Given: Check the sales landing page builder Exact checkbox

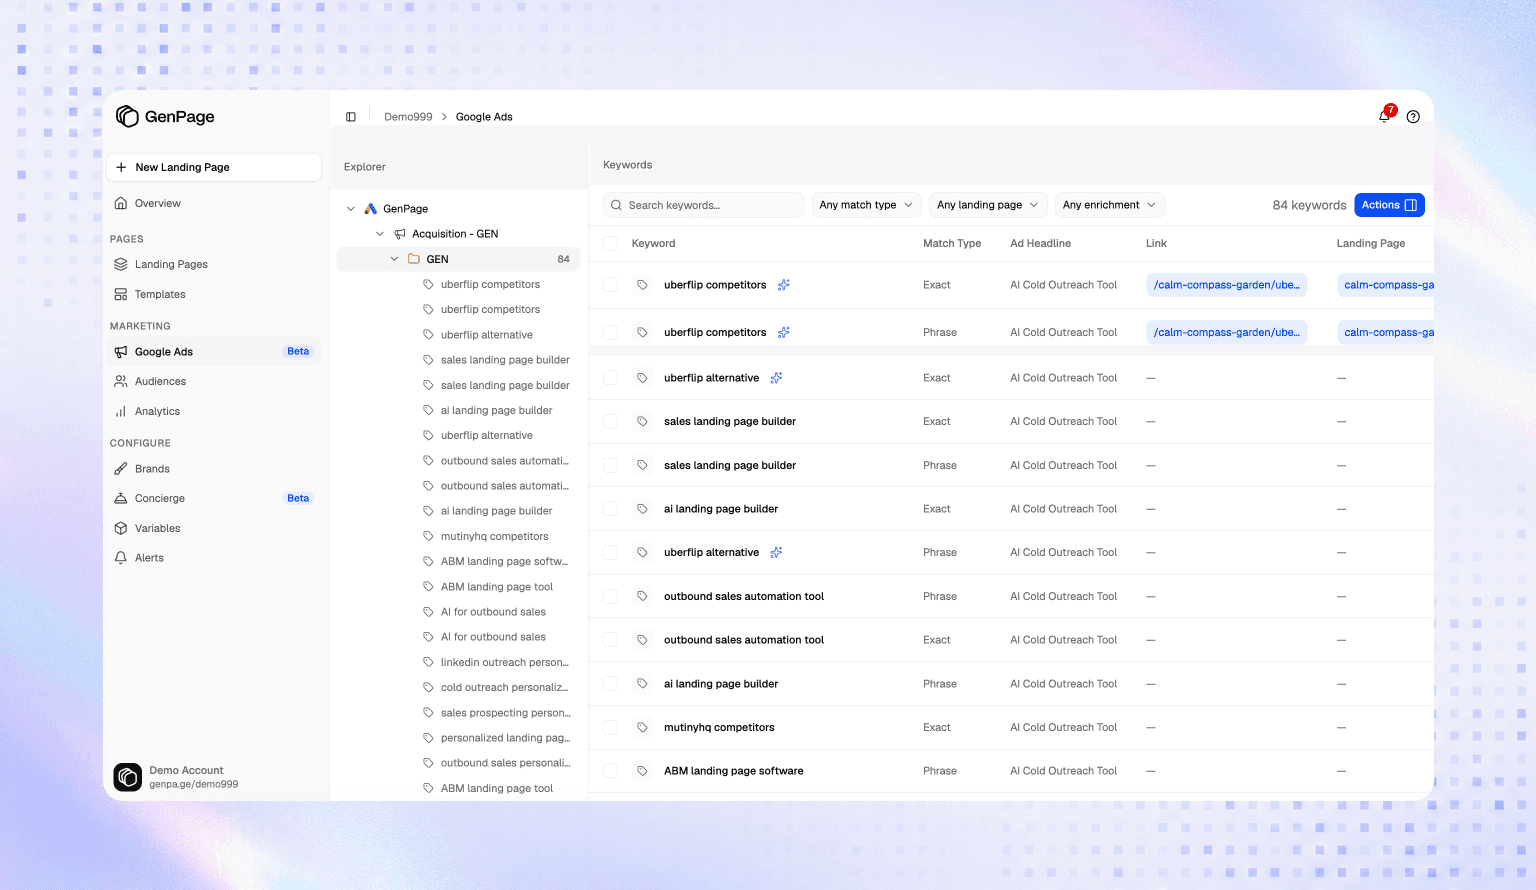Looking at the screenshot, I should pos(610,421).
